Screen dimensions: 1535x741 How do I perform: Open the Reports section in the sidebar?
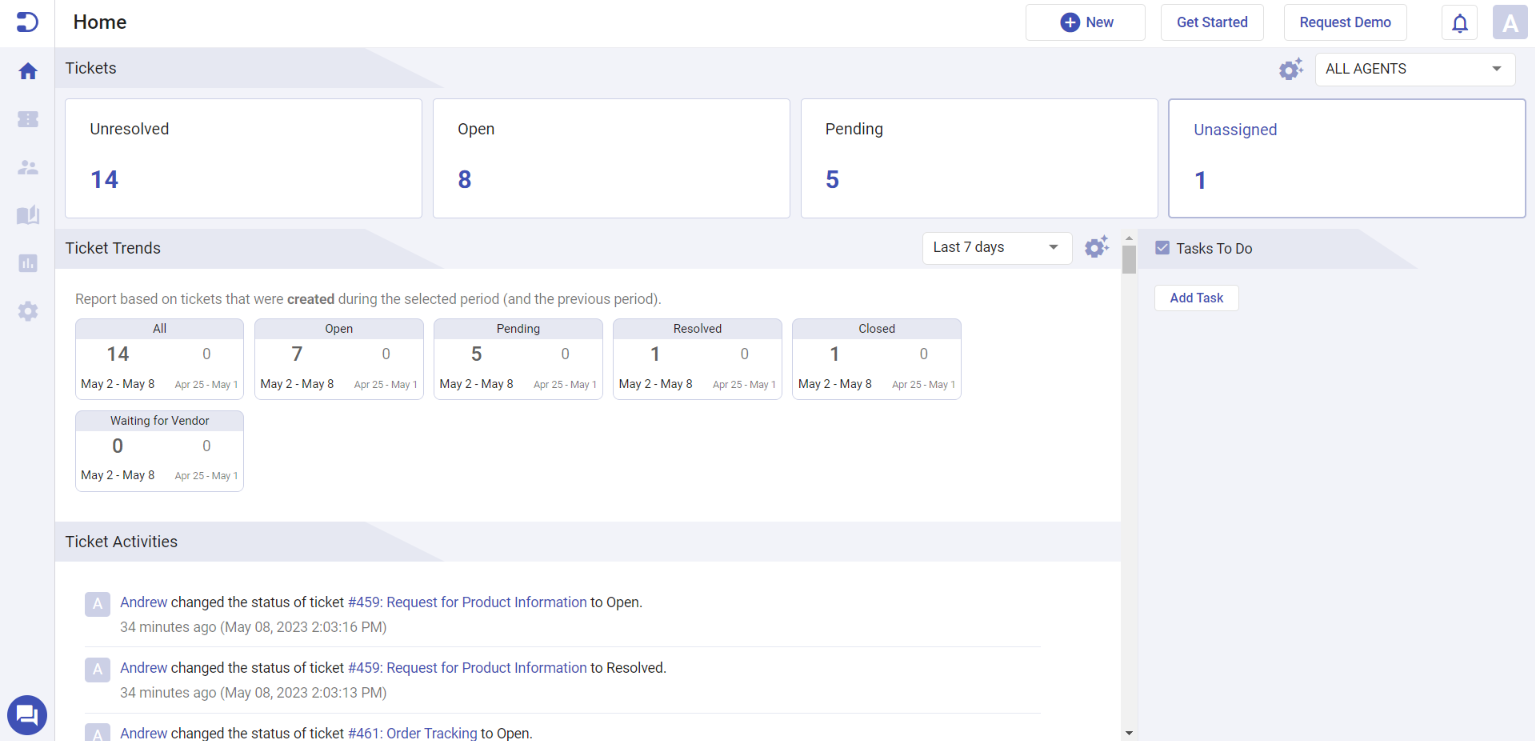coord(27,263)
